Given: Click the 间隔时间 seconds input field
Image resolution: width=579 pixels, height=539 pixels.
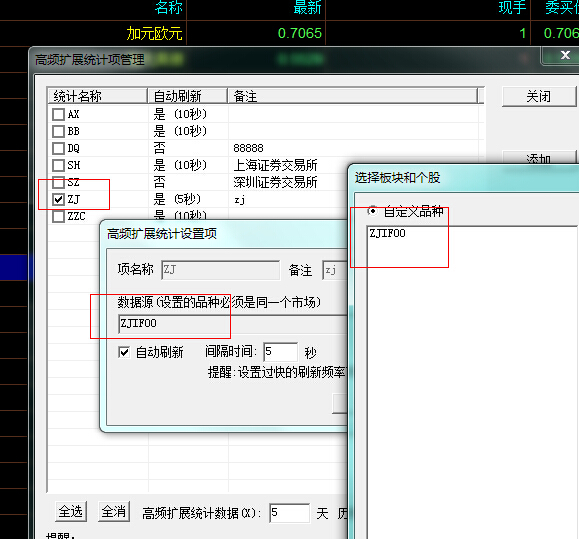Looking at the screenshot, I should [x=280, y=352].
